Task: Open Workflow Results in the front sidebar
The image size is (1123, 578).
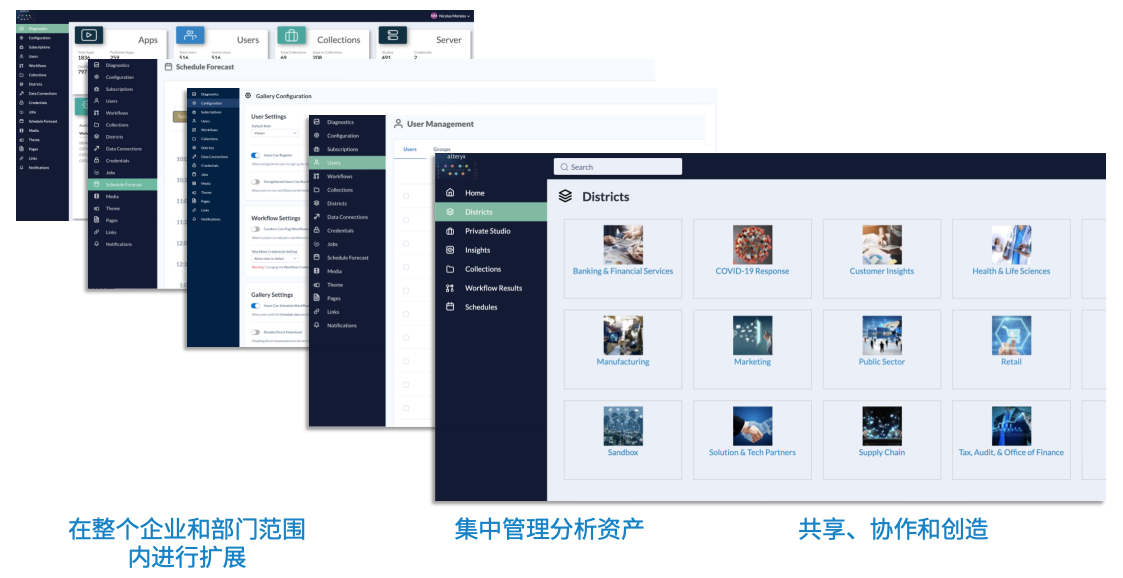Action: [x=491, y=288]
